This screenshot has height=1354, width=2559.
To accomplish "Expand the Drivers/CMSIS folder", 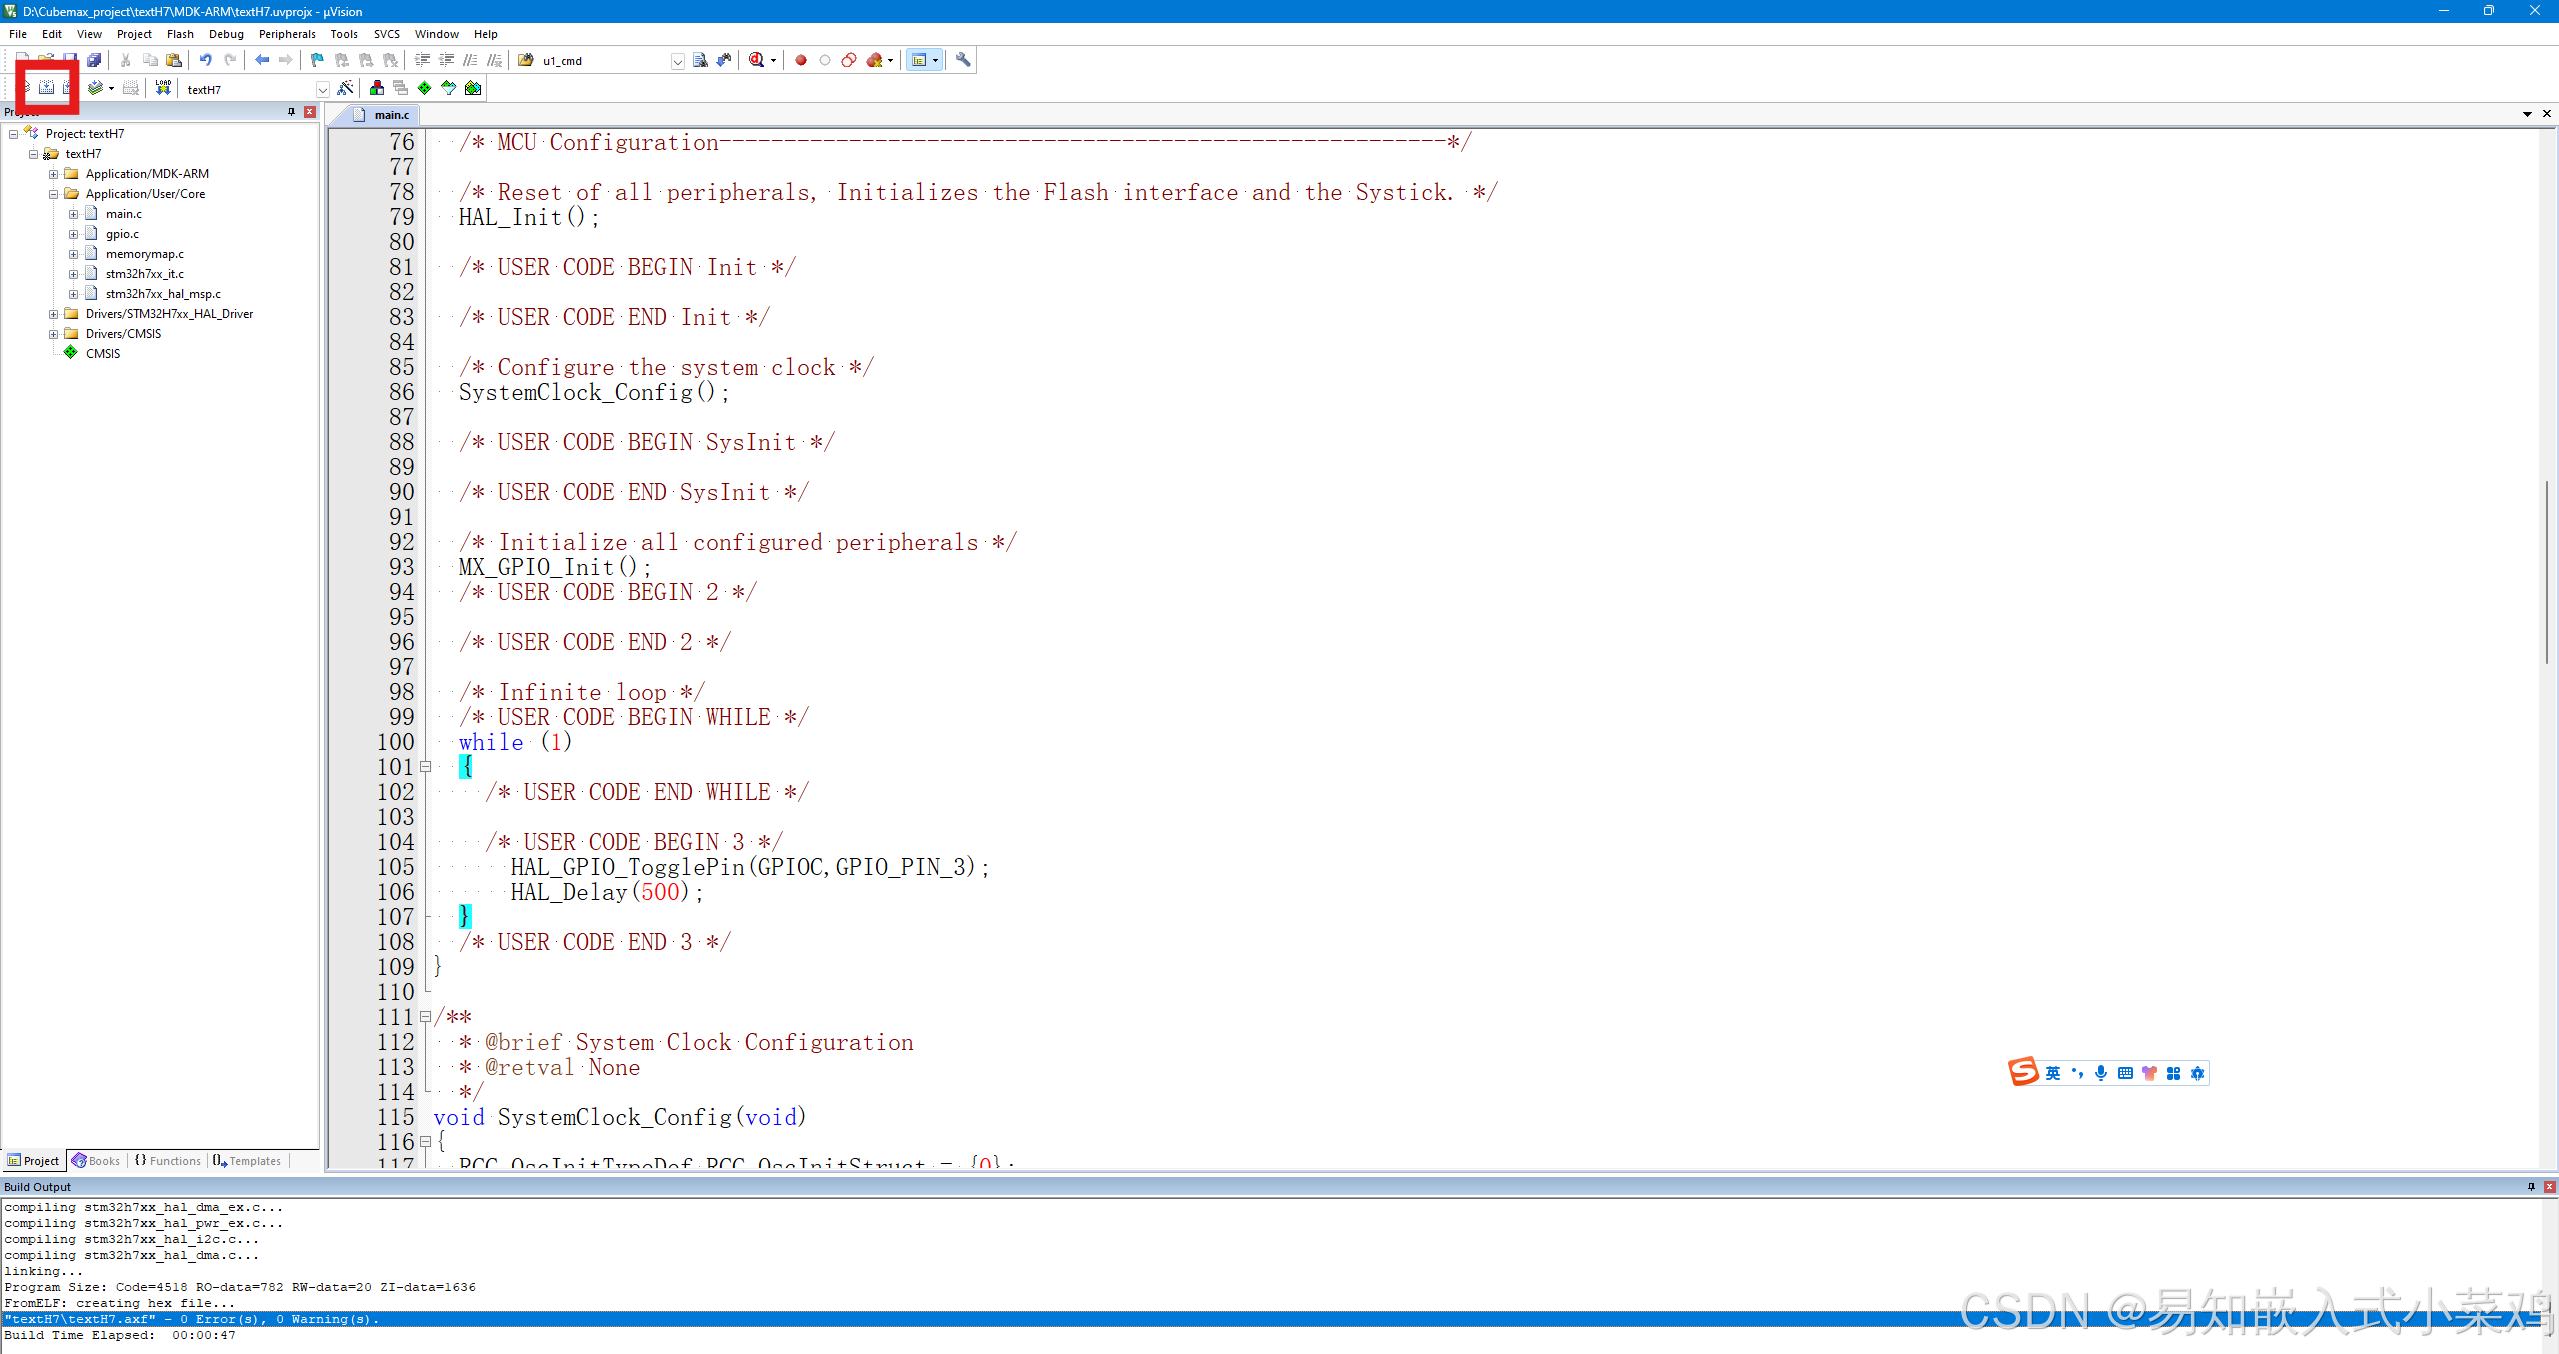I will tap(54, 334).
